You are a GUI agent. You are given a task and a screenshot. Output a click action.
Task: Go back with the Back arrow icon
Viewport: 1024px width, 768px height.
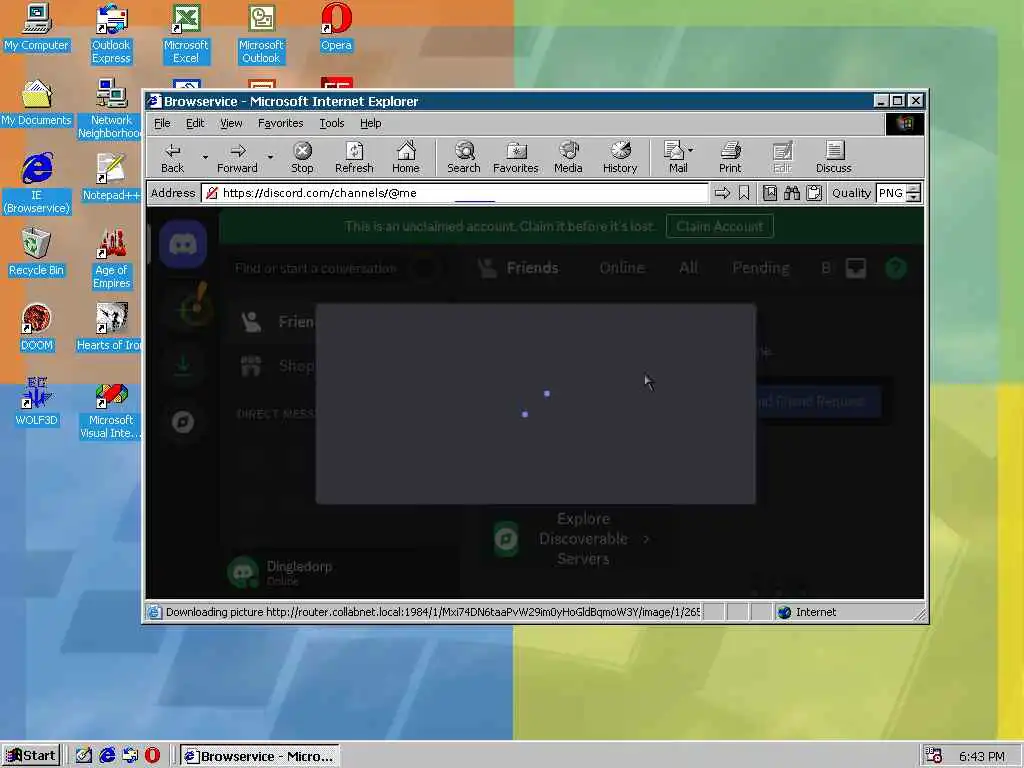click(x=172, y=151)
